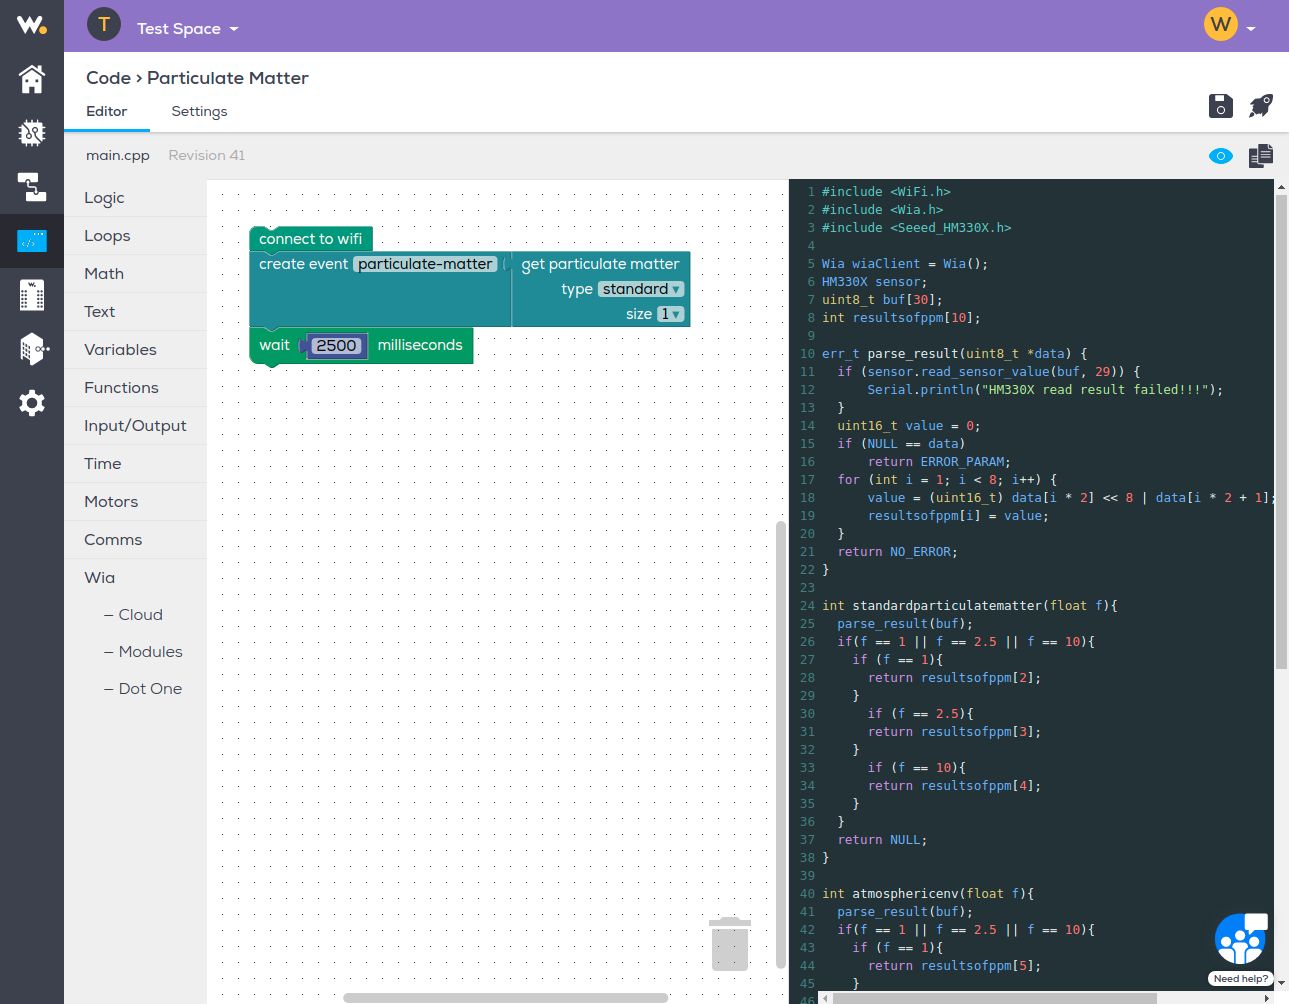Open the Home sidebar icon
The image size is (1289, 1004).
(32, 79)
